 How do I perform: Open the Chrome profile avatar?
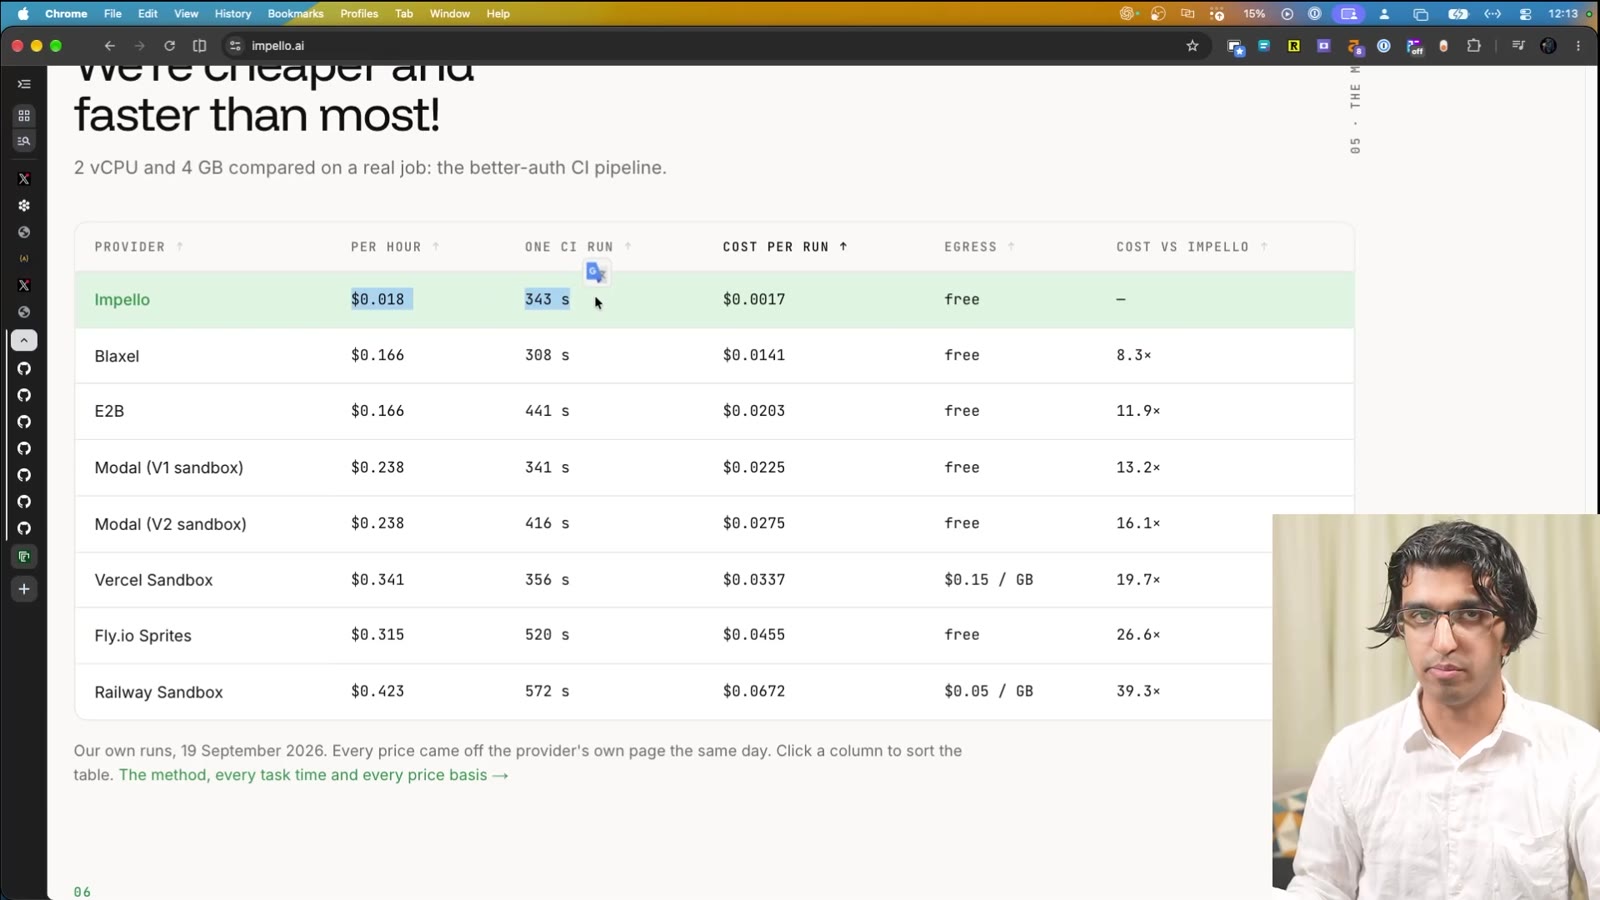tap(1549, 46)
